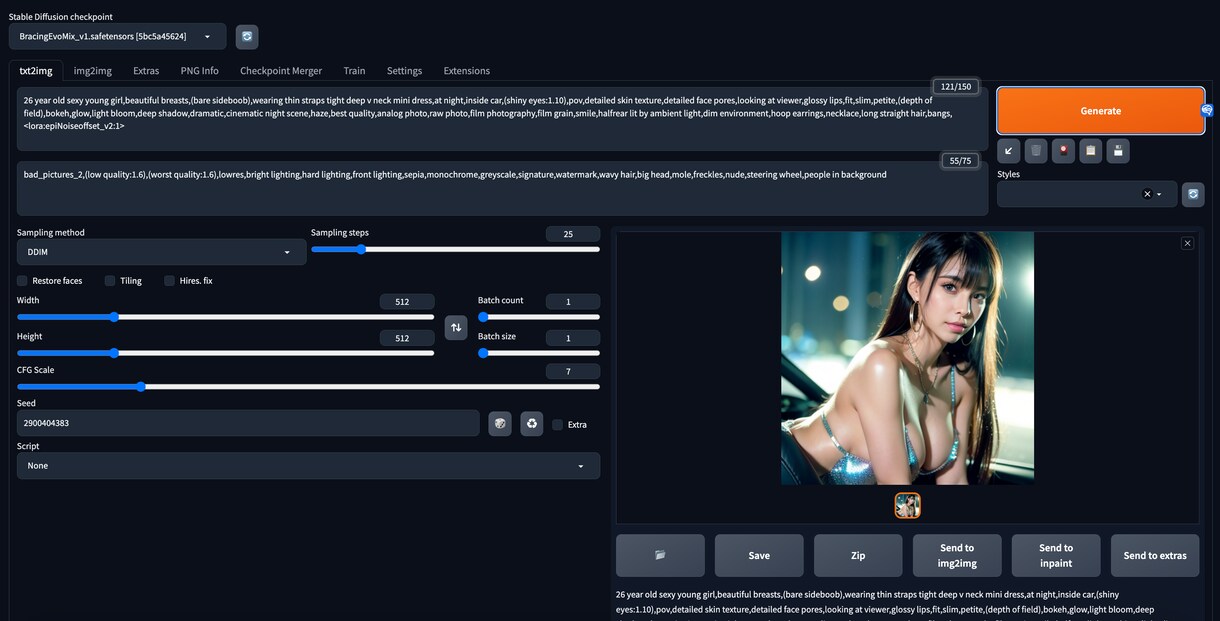
Task: Enable the Restore faces checkbox
Action: point(23,281)
